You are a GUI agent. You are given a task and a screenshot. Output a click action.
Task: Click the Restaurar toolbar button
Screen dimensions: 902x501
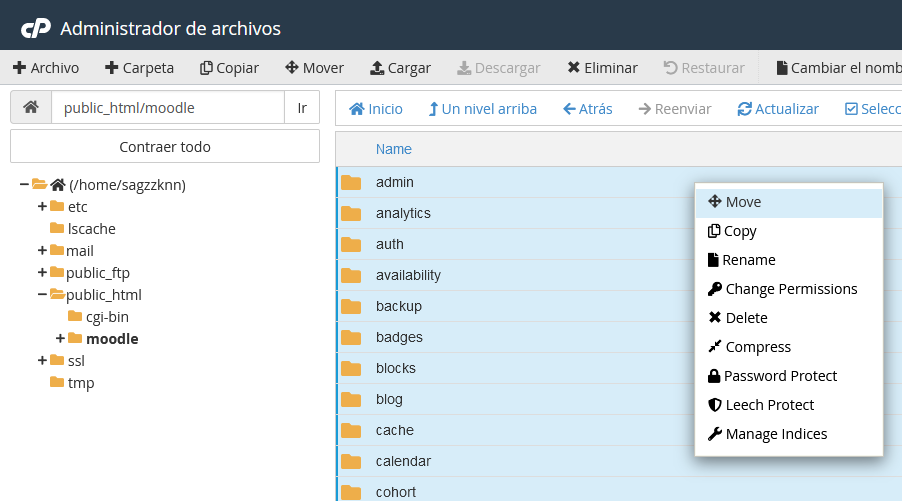point(704,68)
